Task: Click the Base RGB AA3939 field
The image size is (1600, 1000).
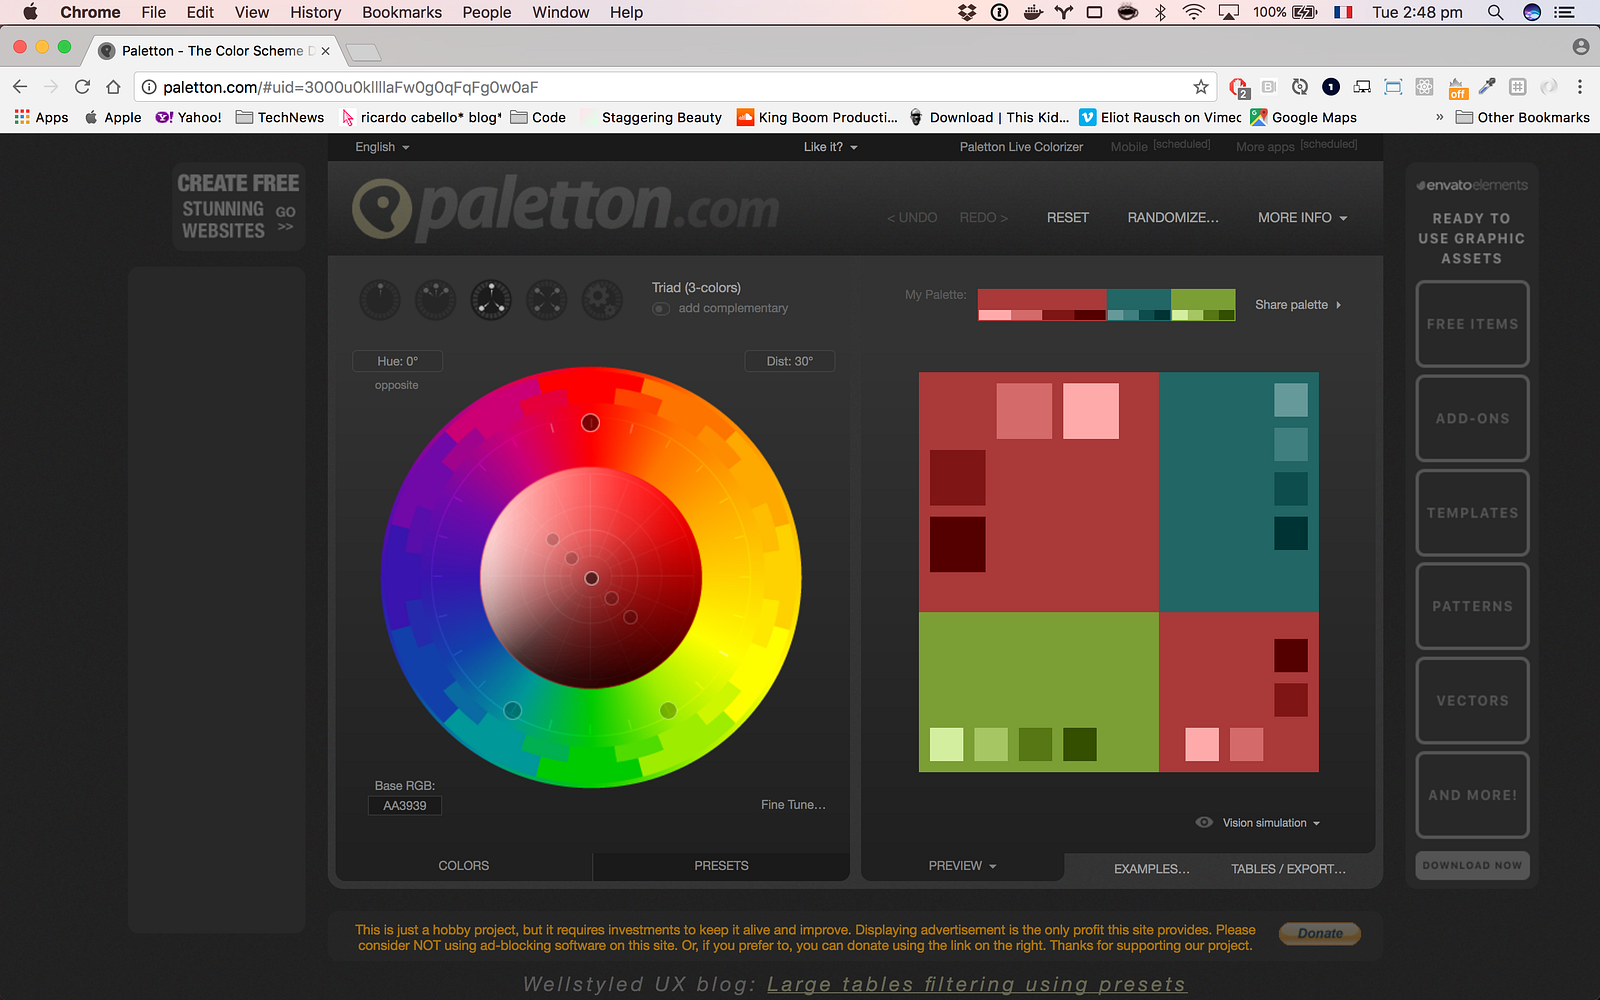Action: [405, 806]
